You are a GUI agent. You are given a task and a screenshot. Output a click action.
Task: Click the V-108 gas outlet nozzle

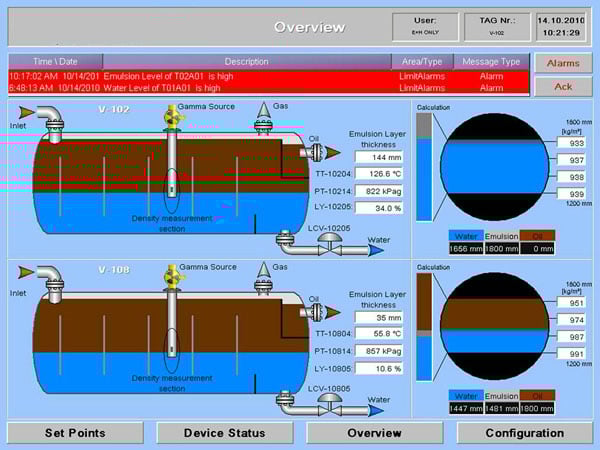point(262,274)
